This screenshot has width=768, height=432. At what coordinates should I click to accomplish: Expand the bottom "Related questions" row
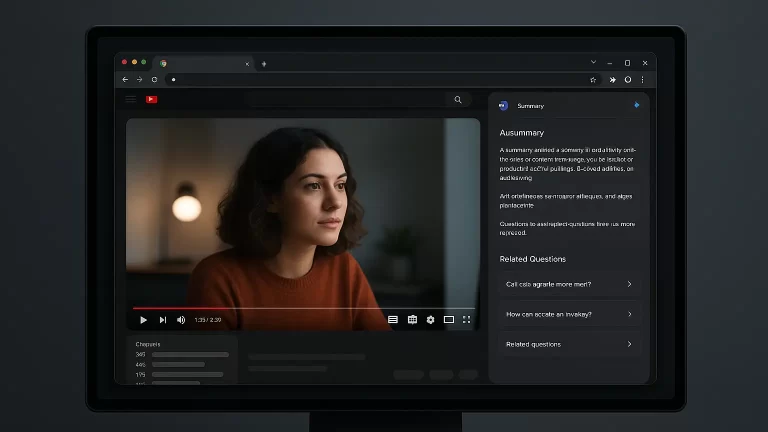coord(568,344)
